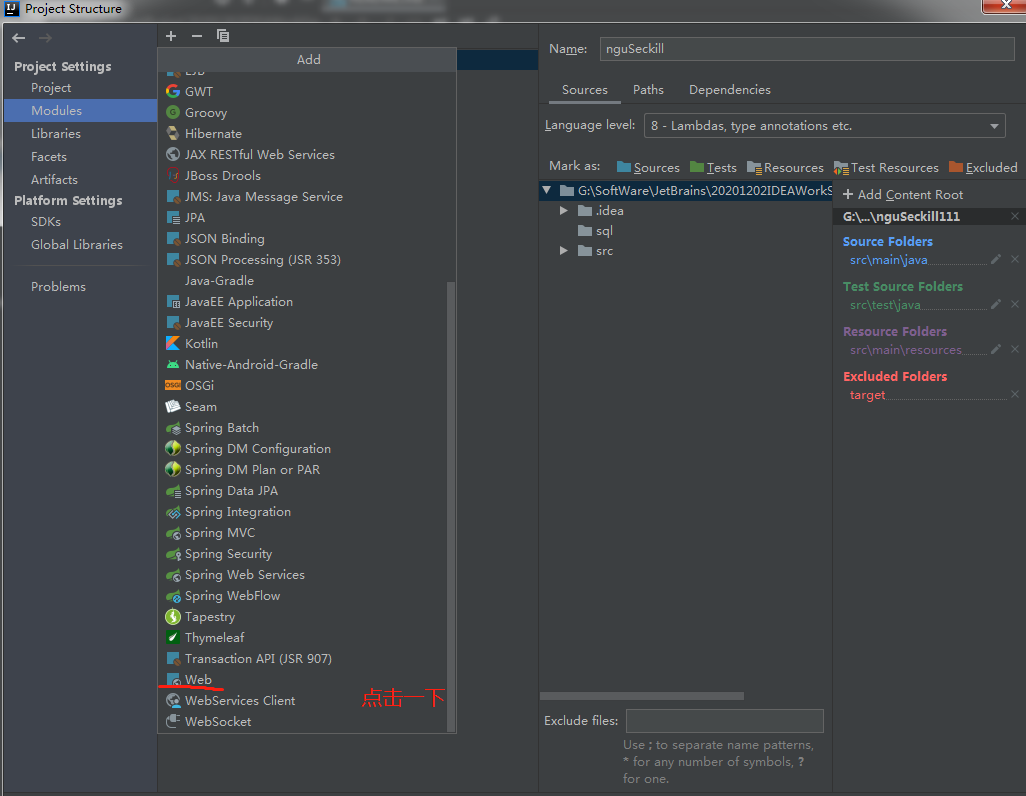
Task: Click the Exclude files input field
Action: click(x=724, y=721)
